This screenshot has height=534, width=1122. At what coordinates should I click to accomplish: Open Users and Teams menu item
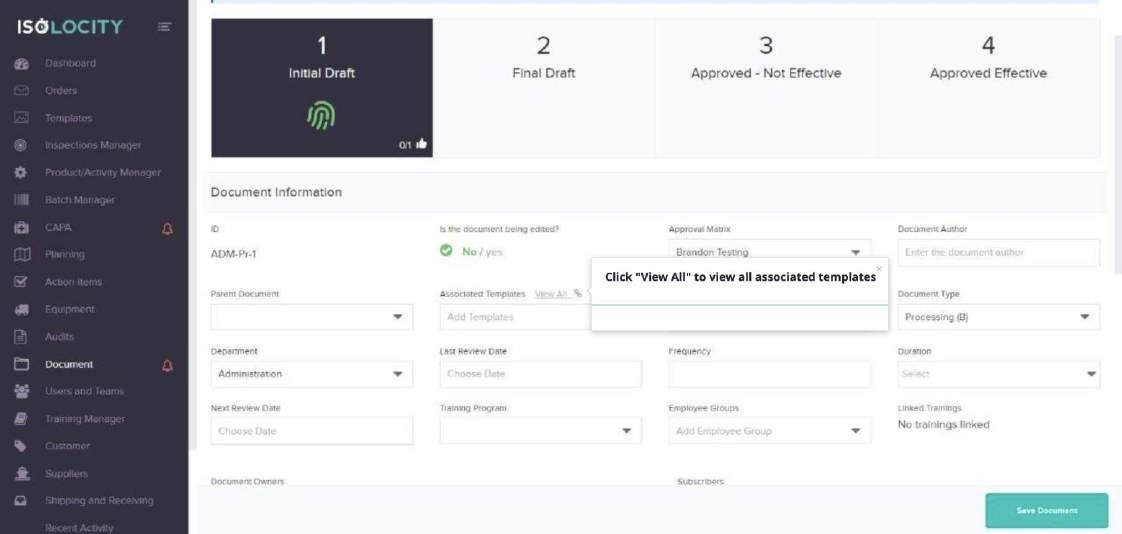pyautogui.click(x=84, y=392)
